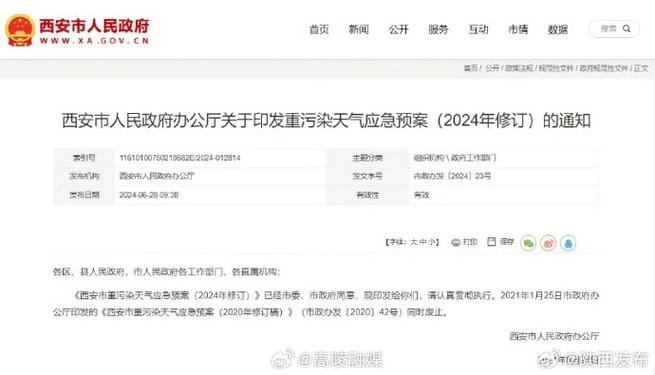Click the 保存 save label
The height and width of the screenshot is (375, 655).
(507, 241)
